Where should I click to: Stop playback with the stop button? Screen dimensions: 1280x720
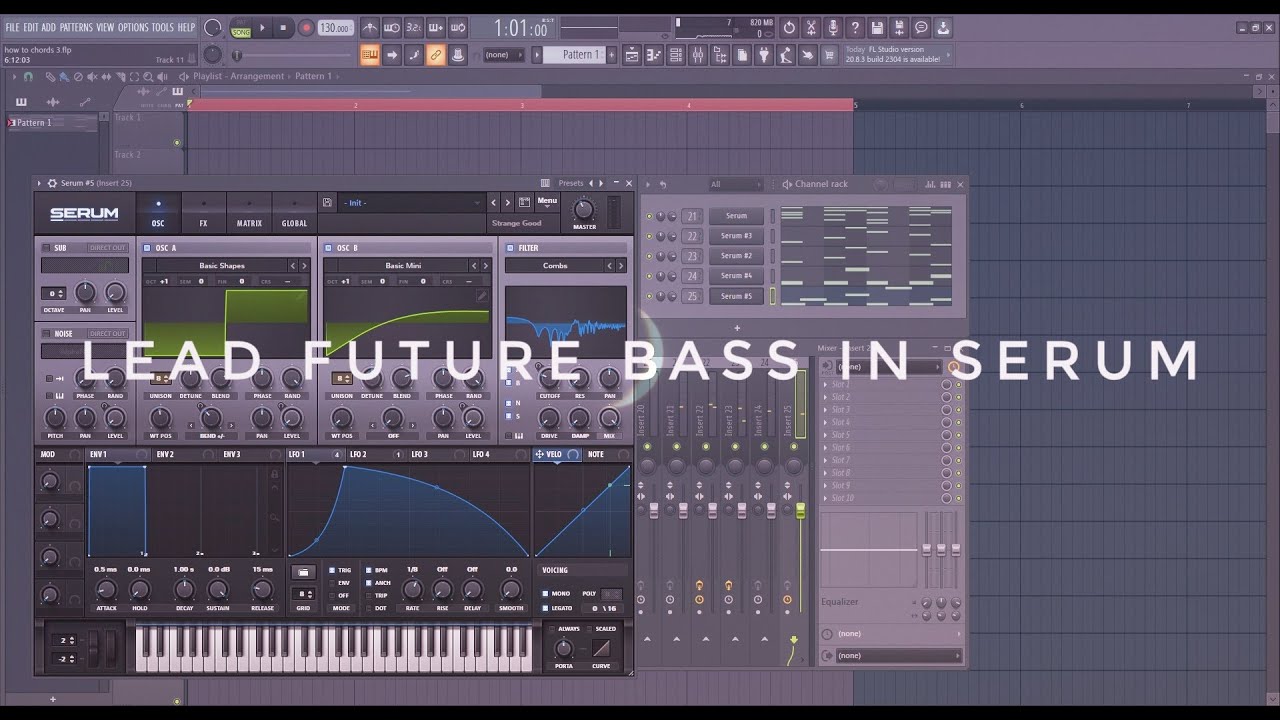click(284, 28)
